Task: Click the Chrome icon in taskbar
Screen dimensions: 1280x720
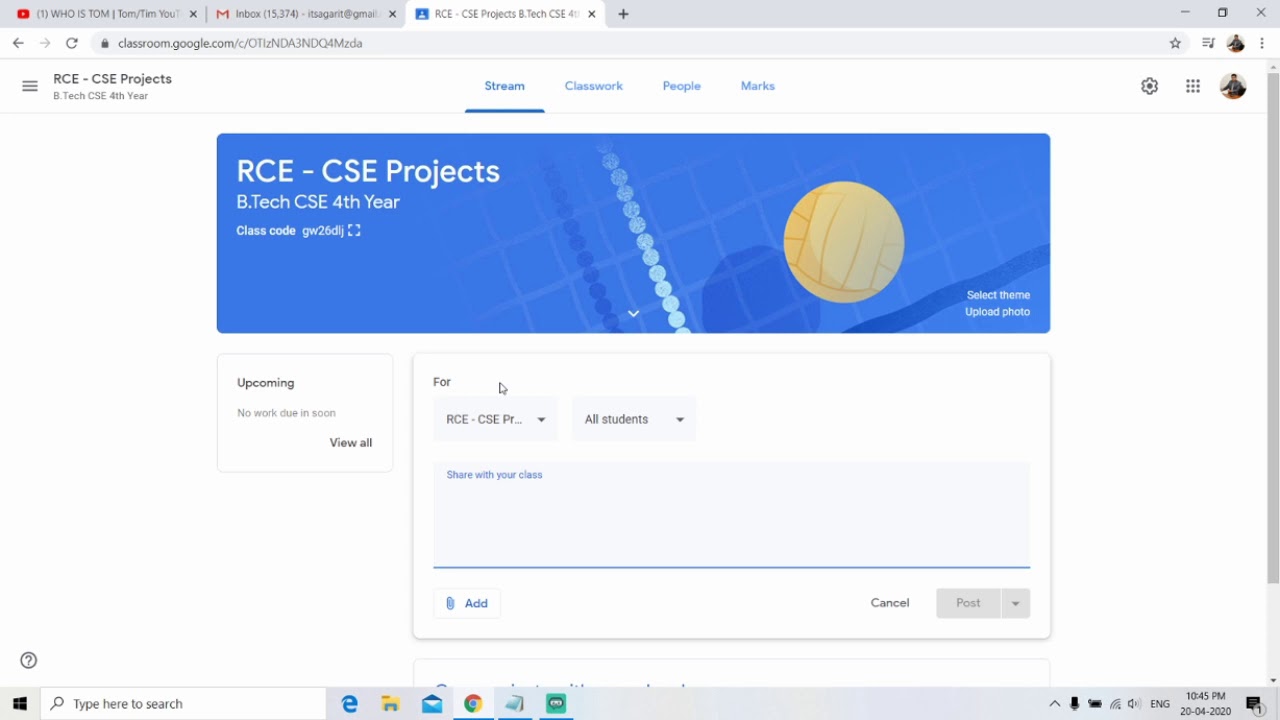Action: tap(473, 704)
